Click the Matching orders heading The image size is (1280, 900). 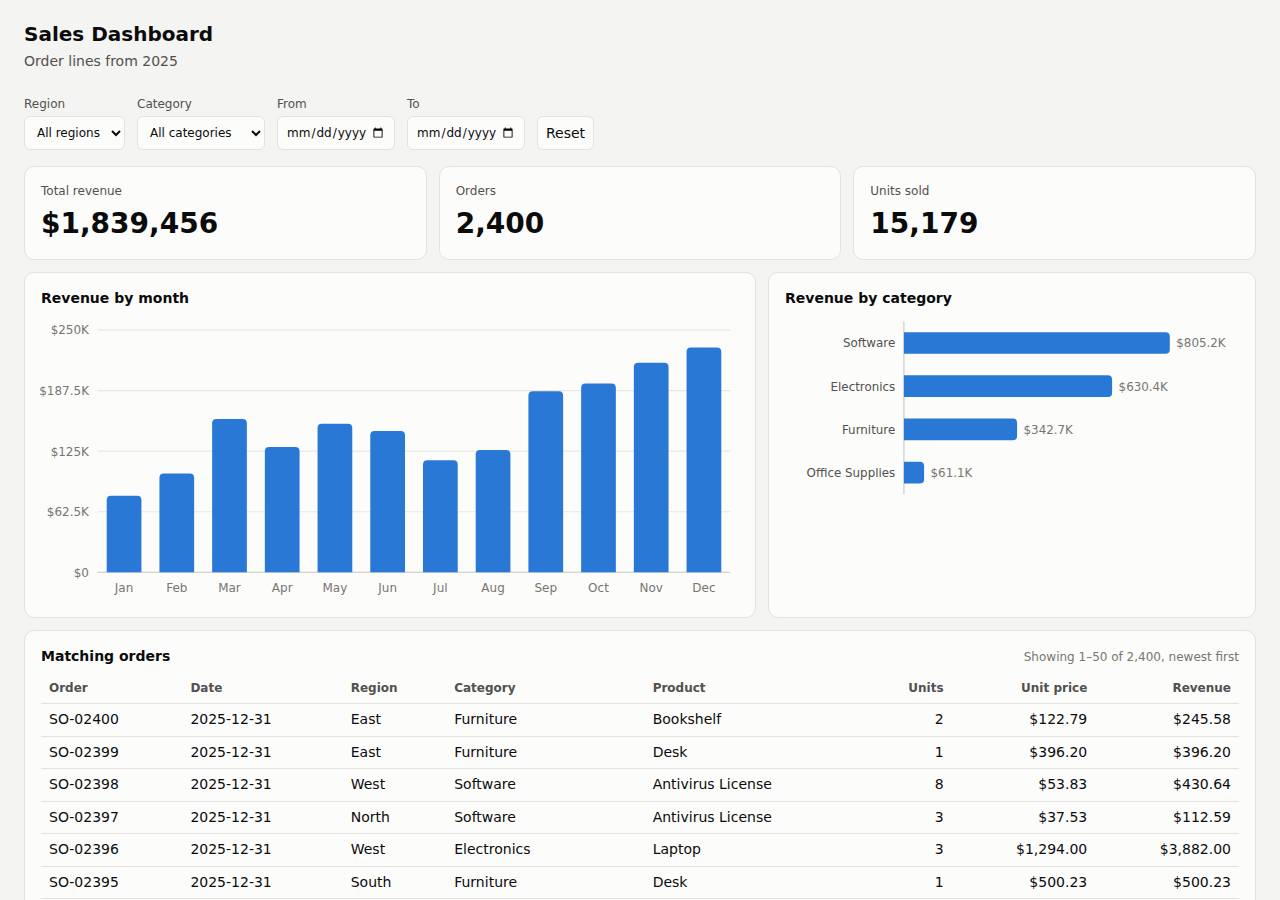(x=106, y=656)
